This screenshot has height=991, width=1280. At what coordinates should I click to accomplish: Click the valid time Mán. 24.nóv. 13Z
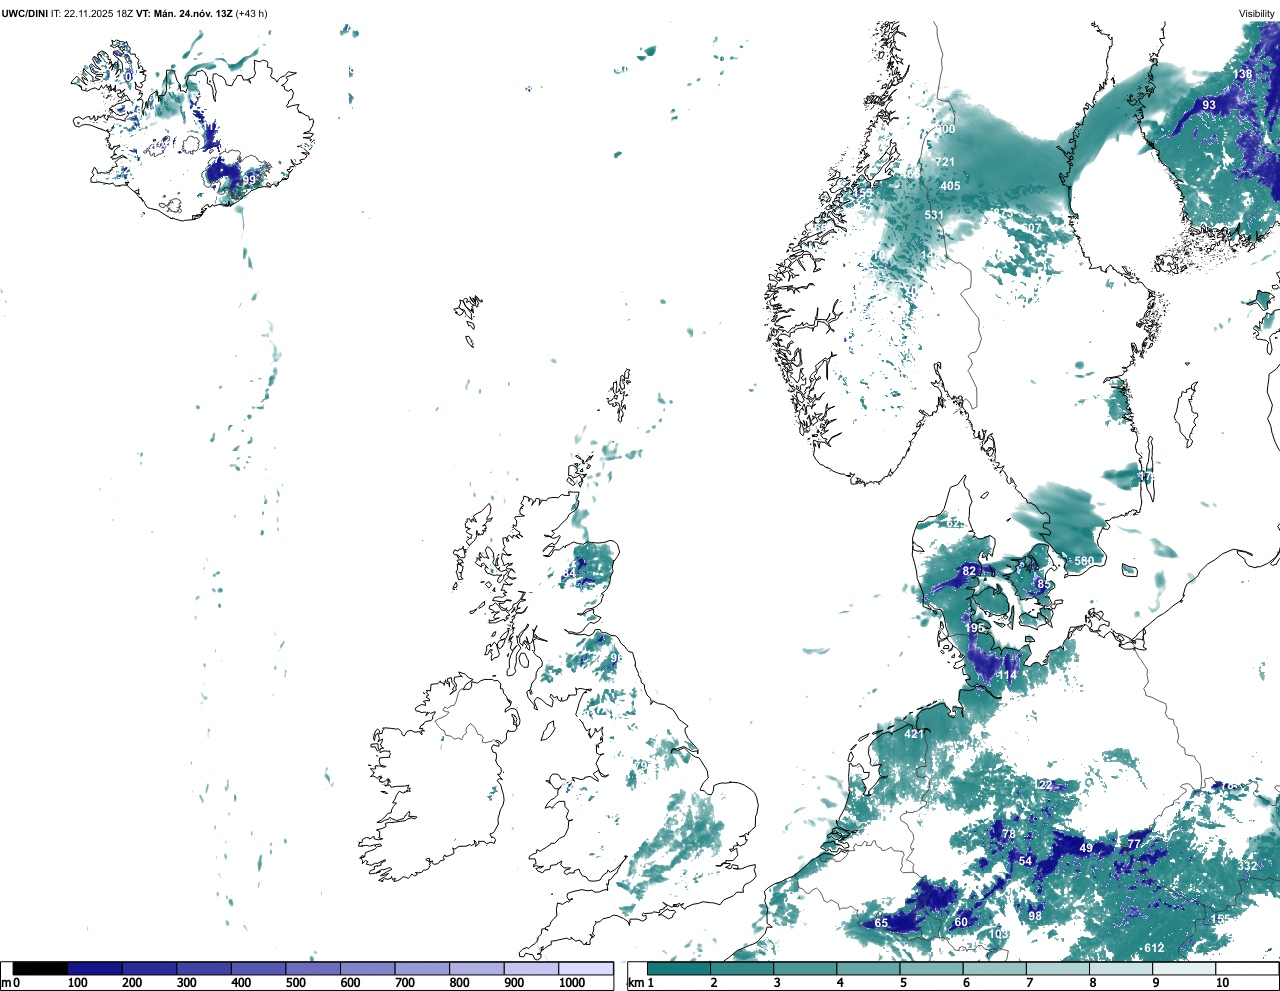193,13
